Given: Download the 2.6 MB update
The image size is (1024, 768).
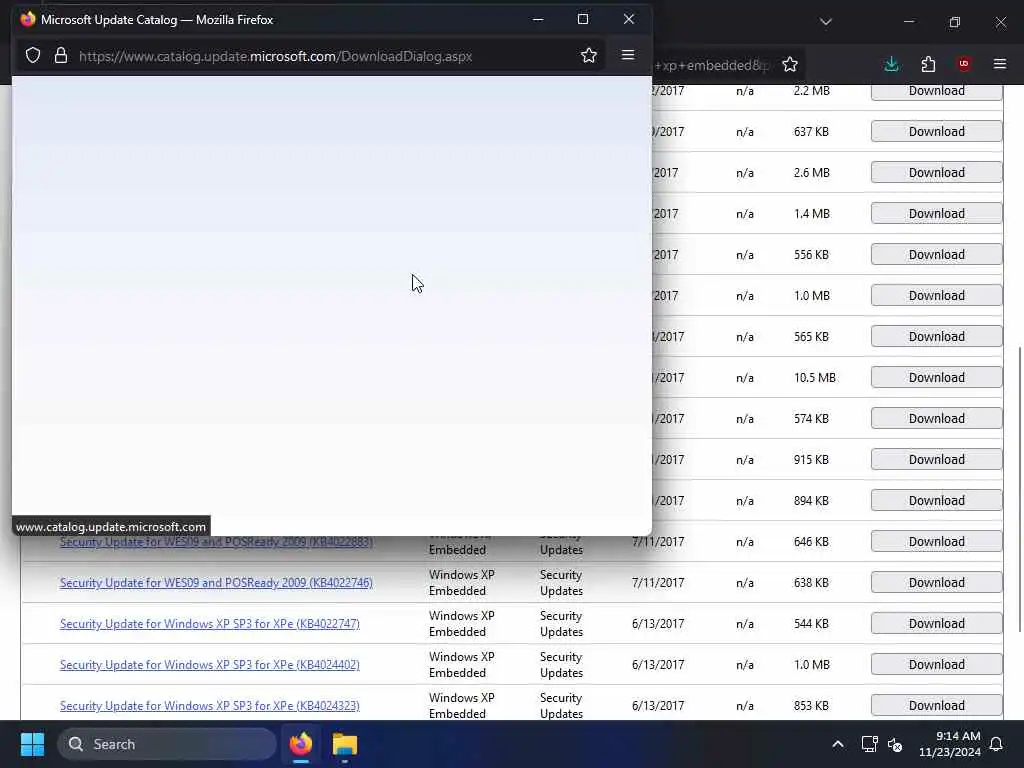Looking at the screenshot, I should [x=936, y=172].
